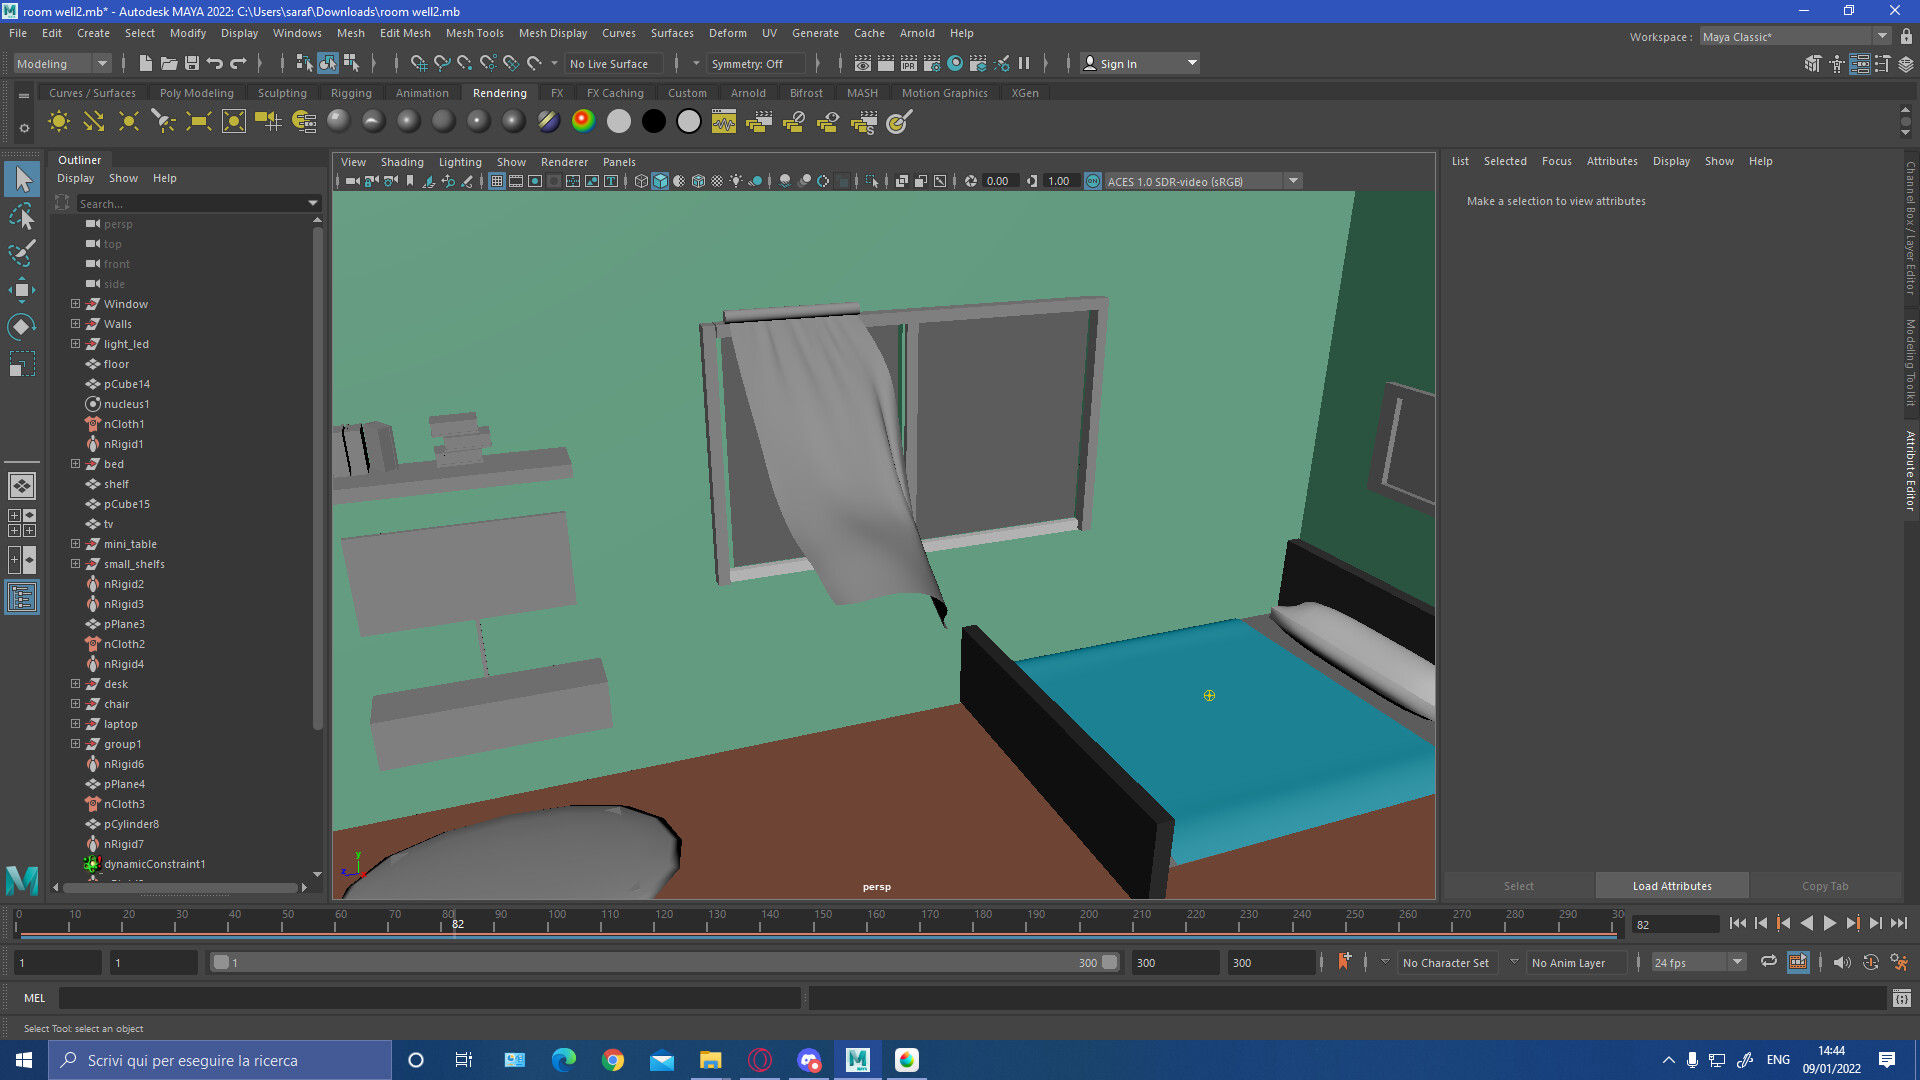Image resolution: width=1920 pixels, height=1080 pixels.
Task: Click the wireframe-on-shaded icon in viewport toolbar
Action: (x=698, y=181)
